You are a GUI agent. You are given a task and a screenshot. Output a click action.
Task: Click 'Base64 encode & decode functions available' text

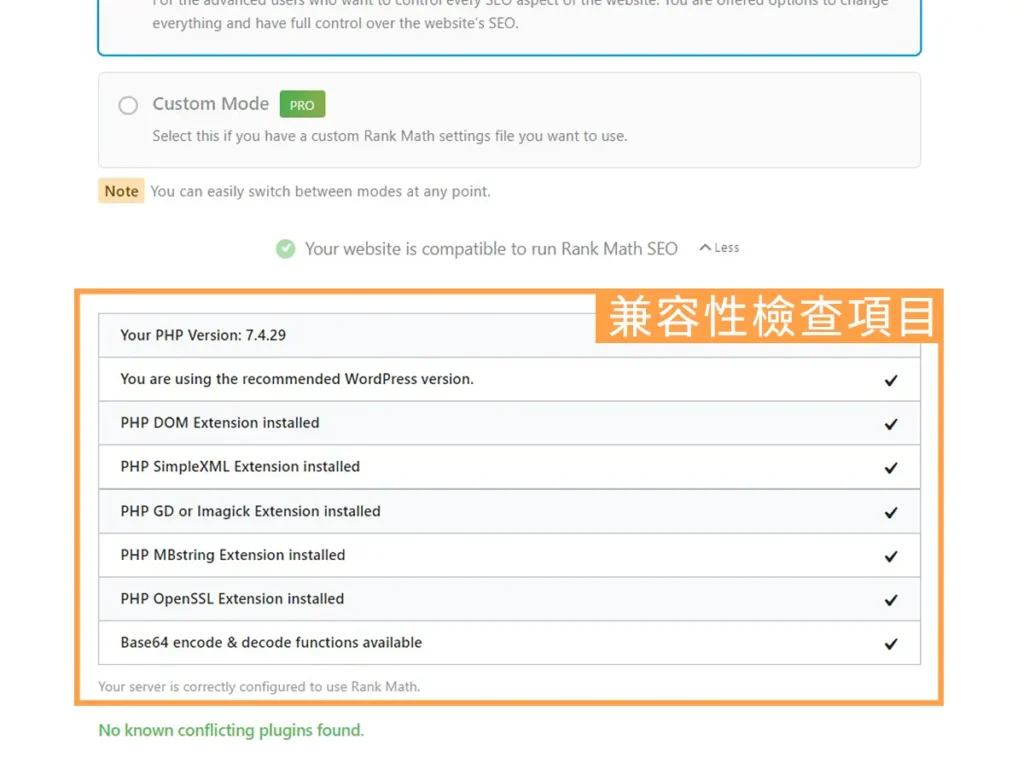pyautogui.click(x=272, y=642)
